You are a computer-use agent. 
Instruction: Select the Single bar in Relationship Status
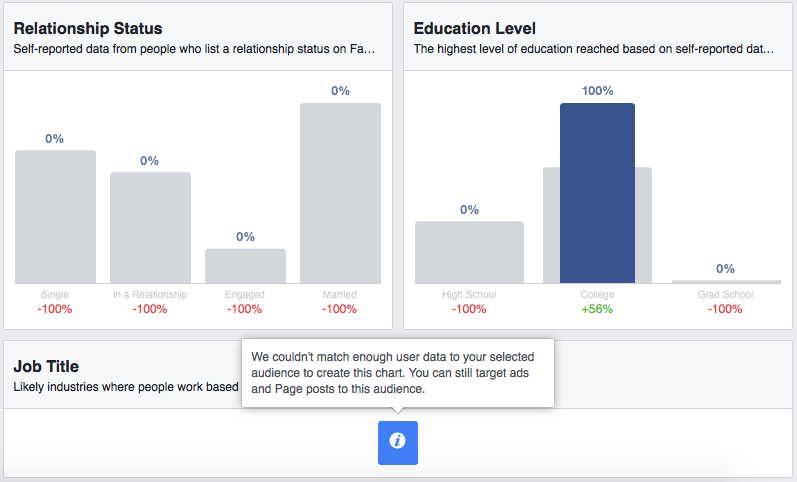tap(55, 217)
